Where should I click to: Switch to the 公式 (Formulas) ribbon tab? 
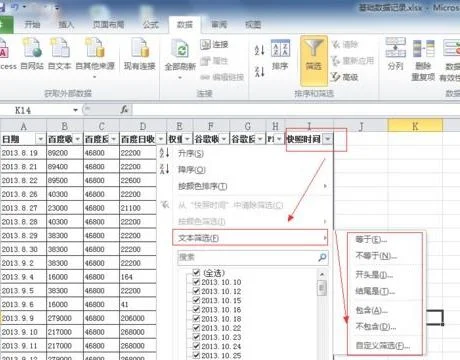151,24
